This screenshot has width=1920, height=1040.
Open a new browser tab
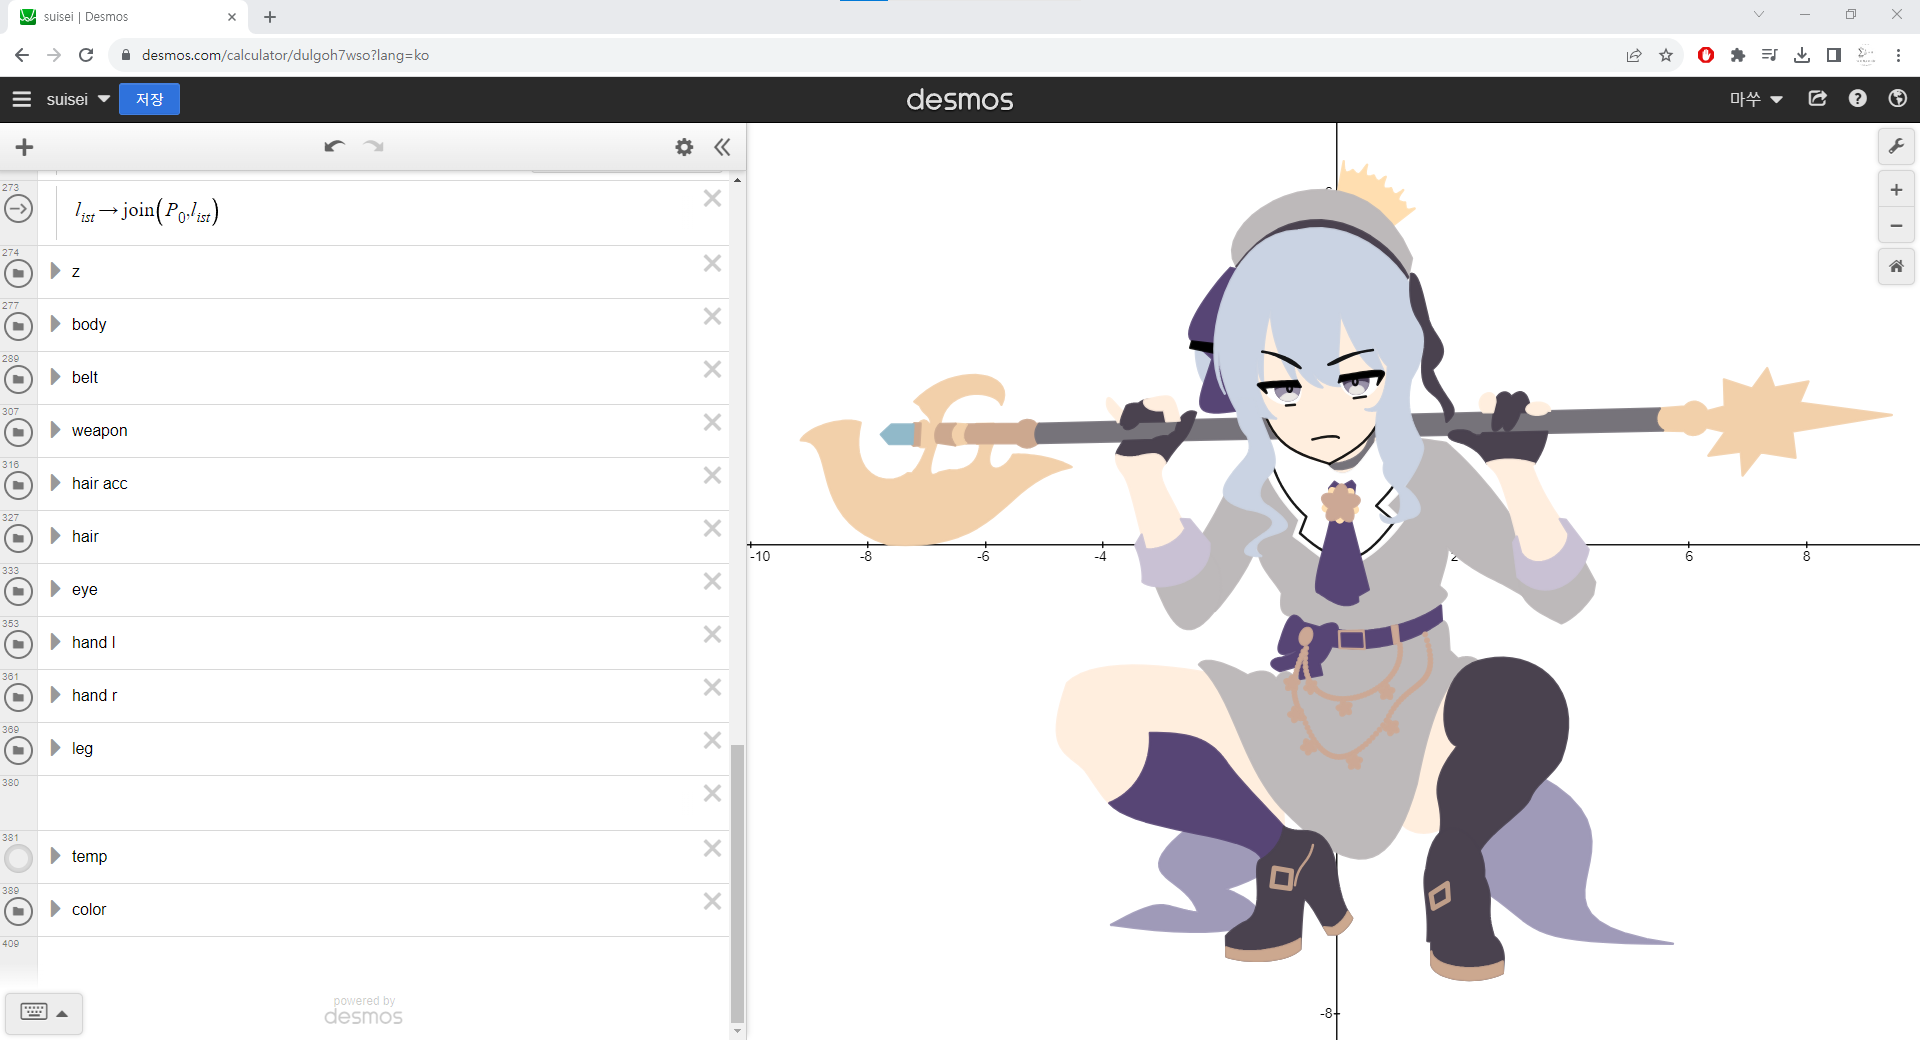[x=270, y=17]
